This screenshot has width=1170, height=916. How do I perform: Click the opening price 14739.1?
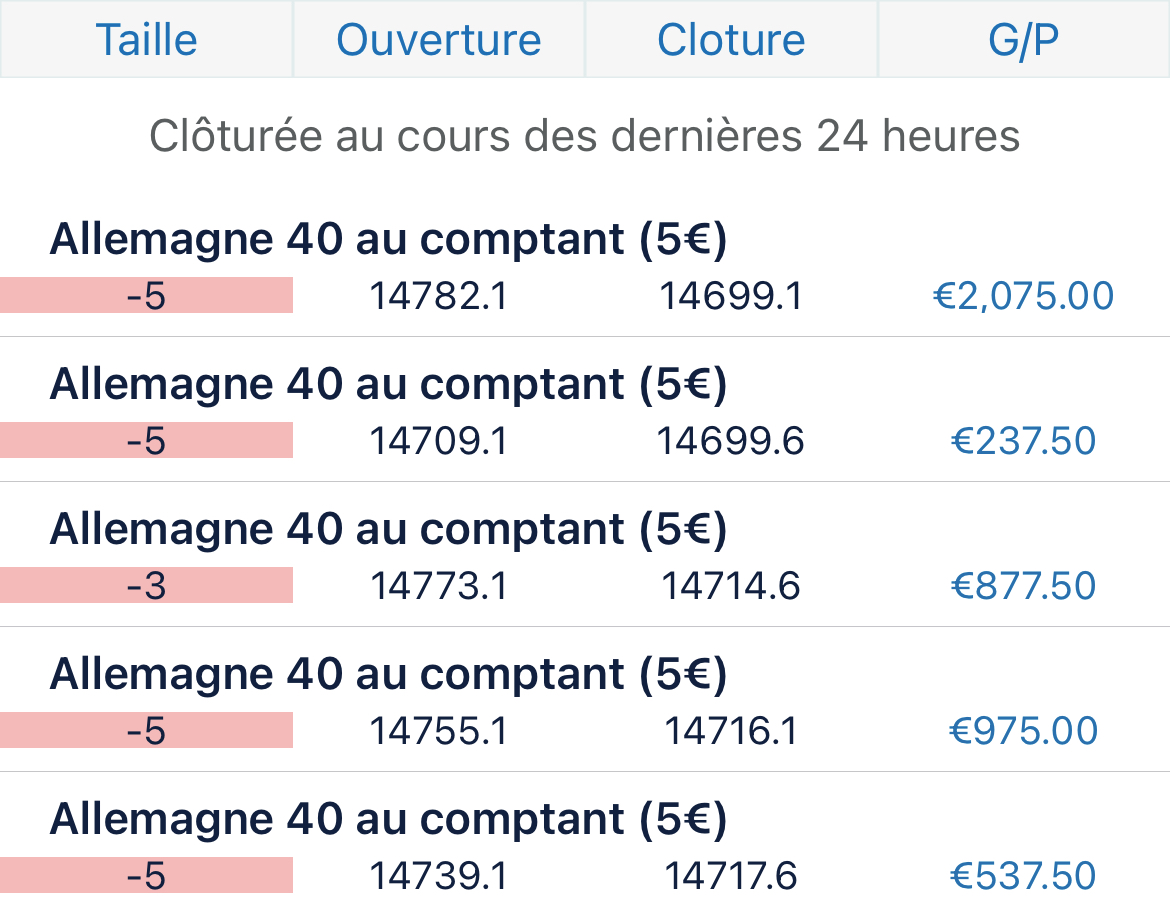tap(438, 876)
